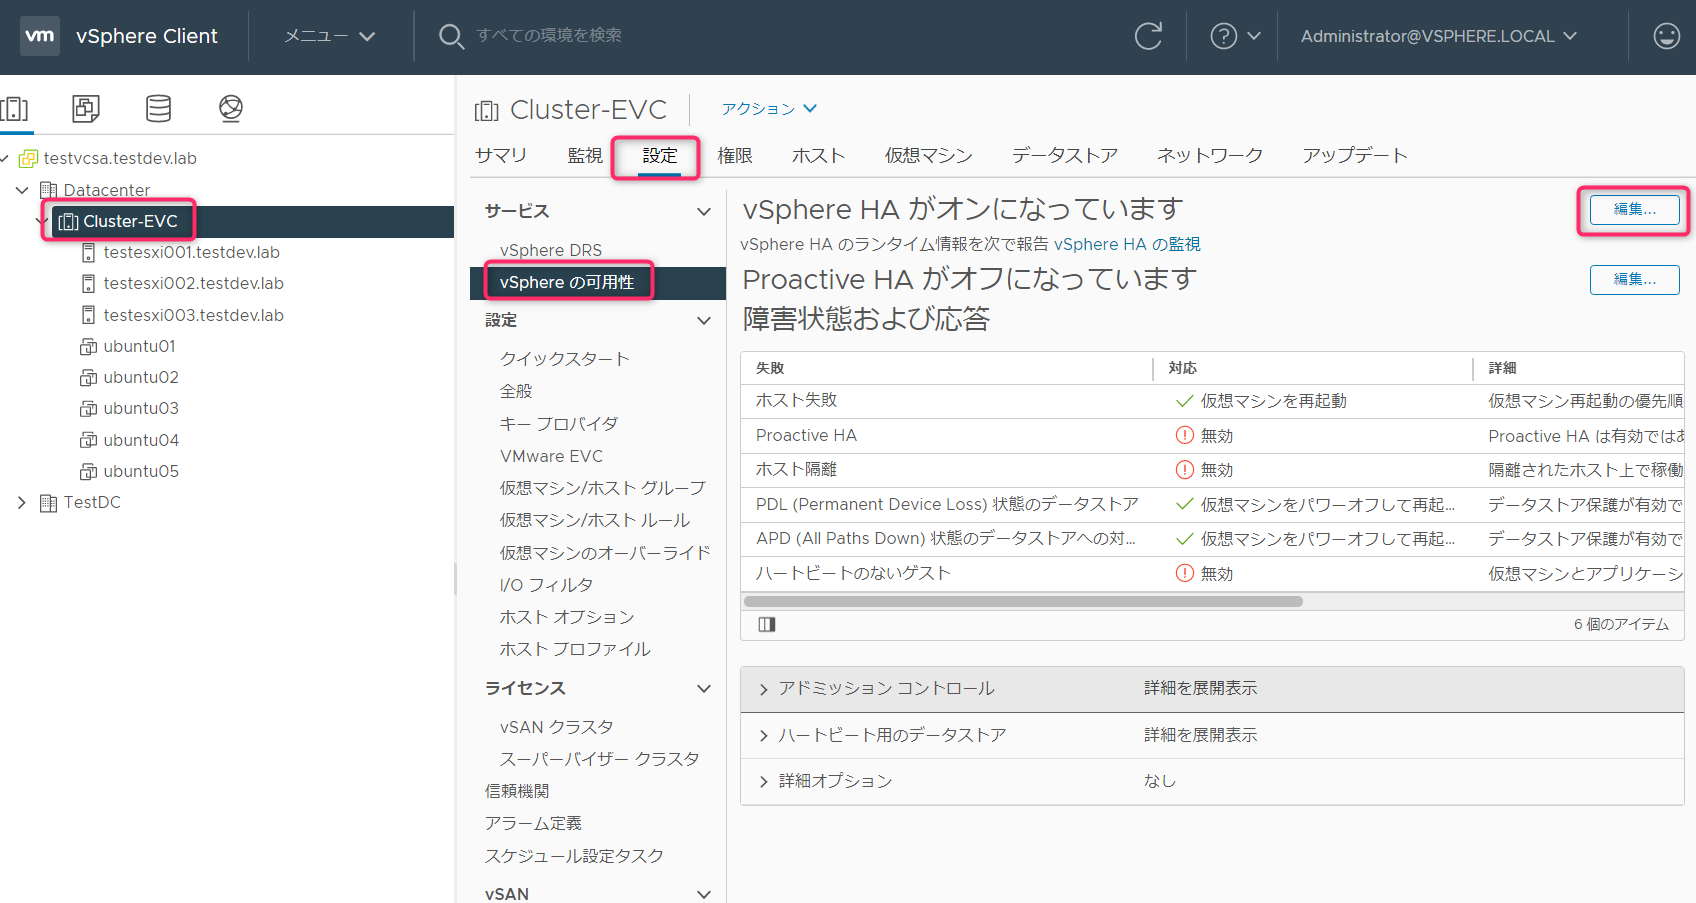Open the Networking inventory view
The height and width of the screenshot is (903, 1696).
[x=231, y=108]
